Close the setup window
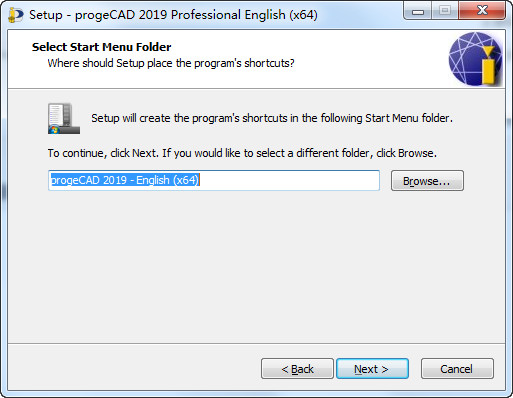This screenshot has width=513, height=398. (x=482, y=11)
